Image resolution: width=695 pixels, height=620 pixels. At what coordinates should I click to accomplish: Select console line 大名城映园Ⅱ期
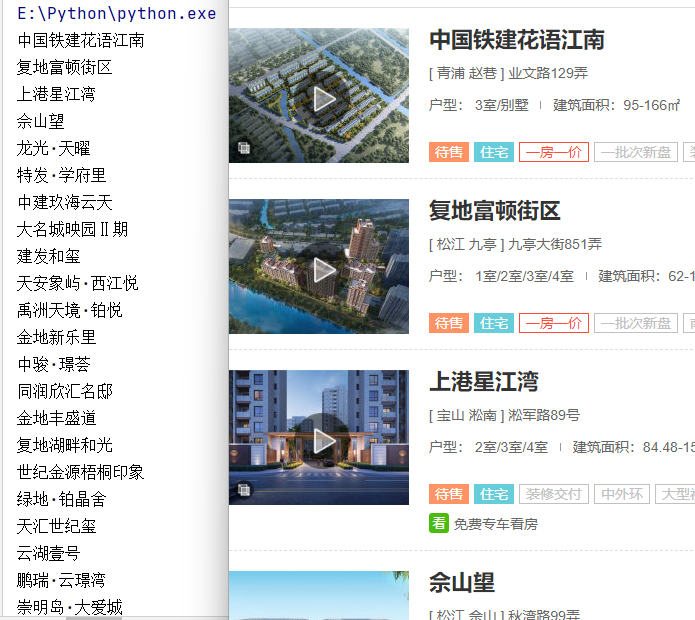pos(72,230)
